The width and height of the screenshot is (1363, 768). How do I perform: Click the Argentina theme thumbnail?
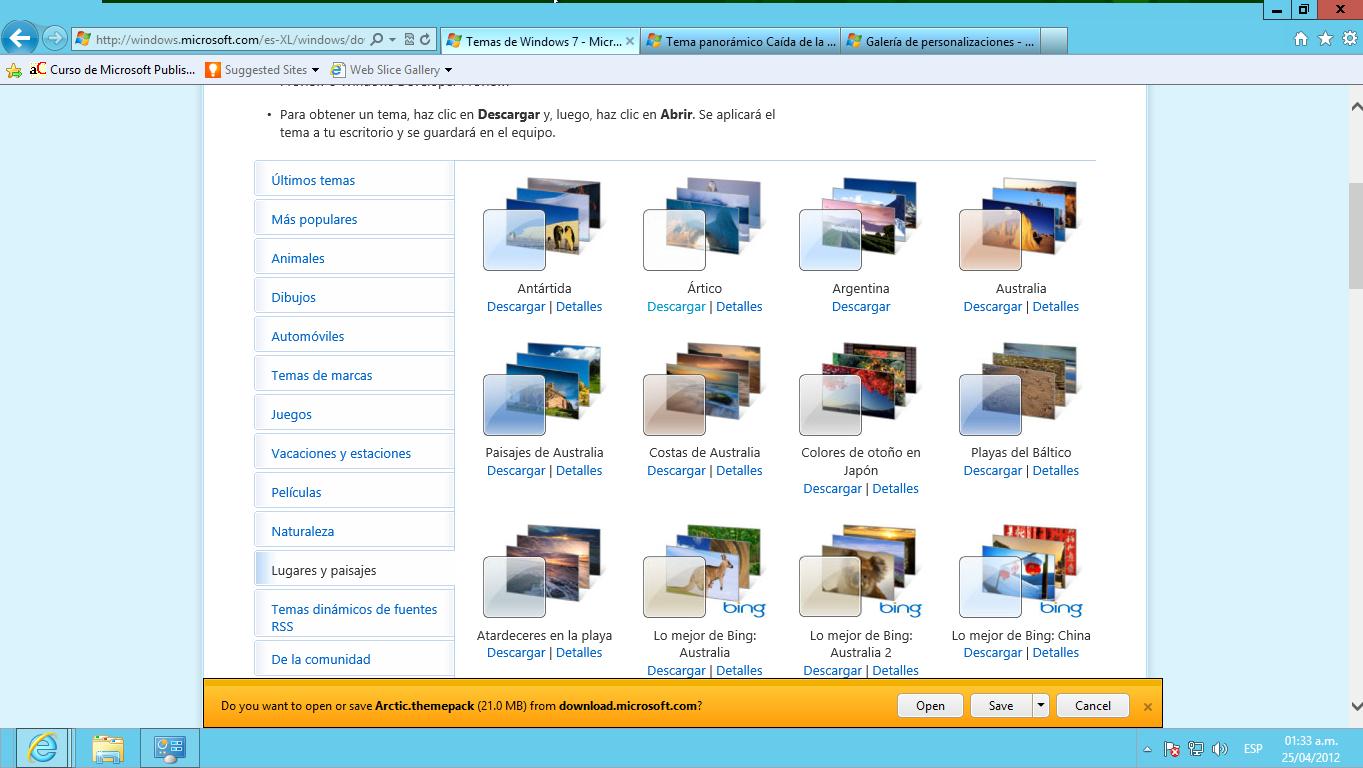(858, 225)
